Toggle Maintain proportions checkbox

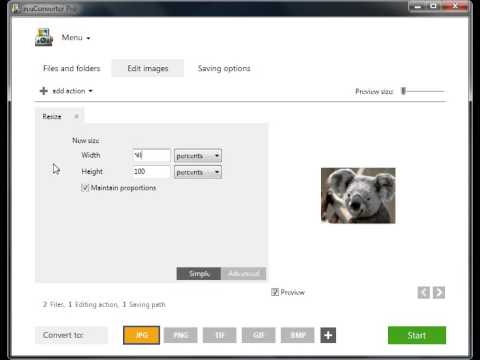click(85, 188)
